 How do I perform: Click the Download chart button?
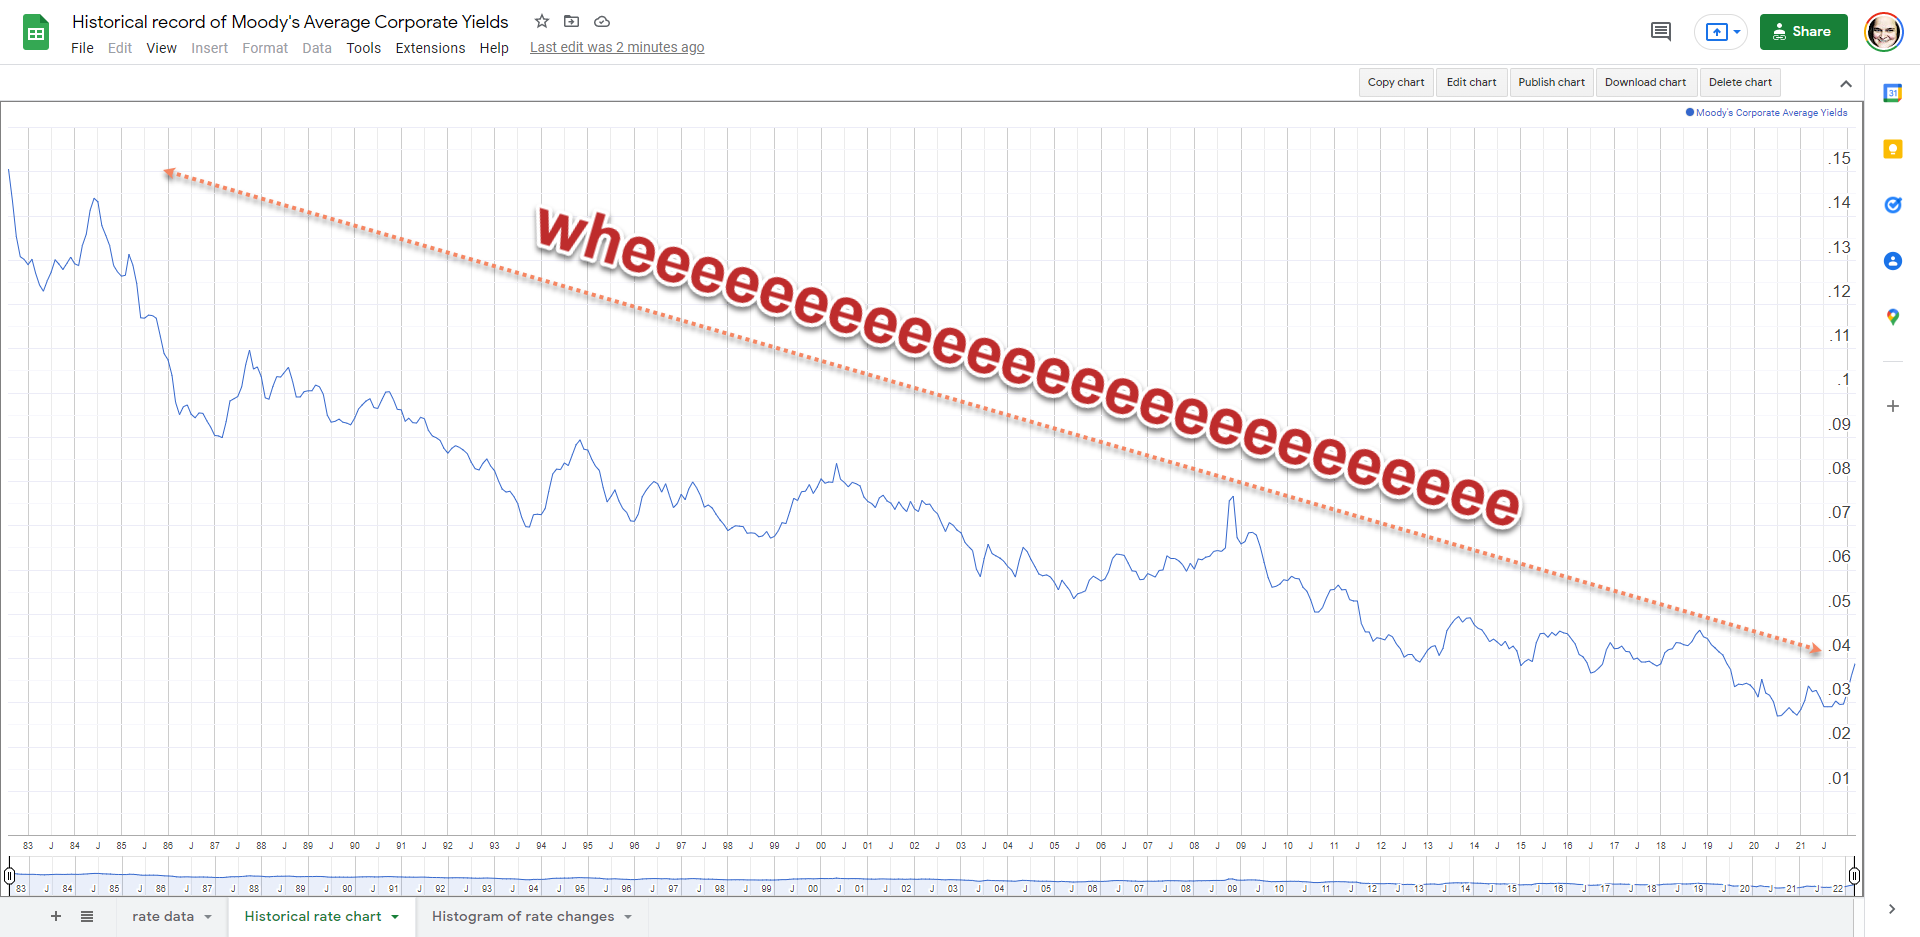click(1645, 82)
